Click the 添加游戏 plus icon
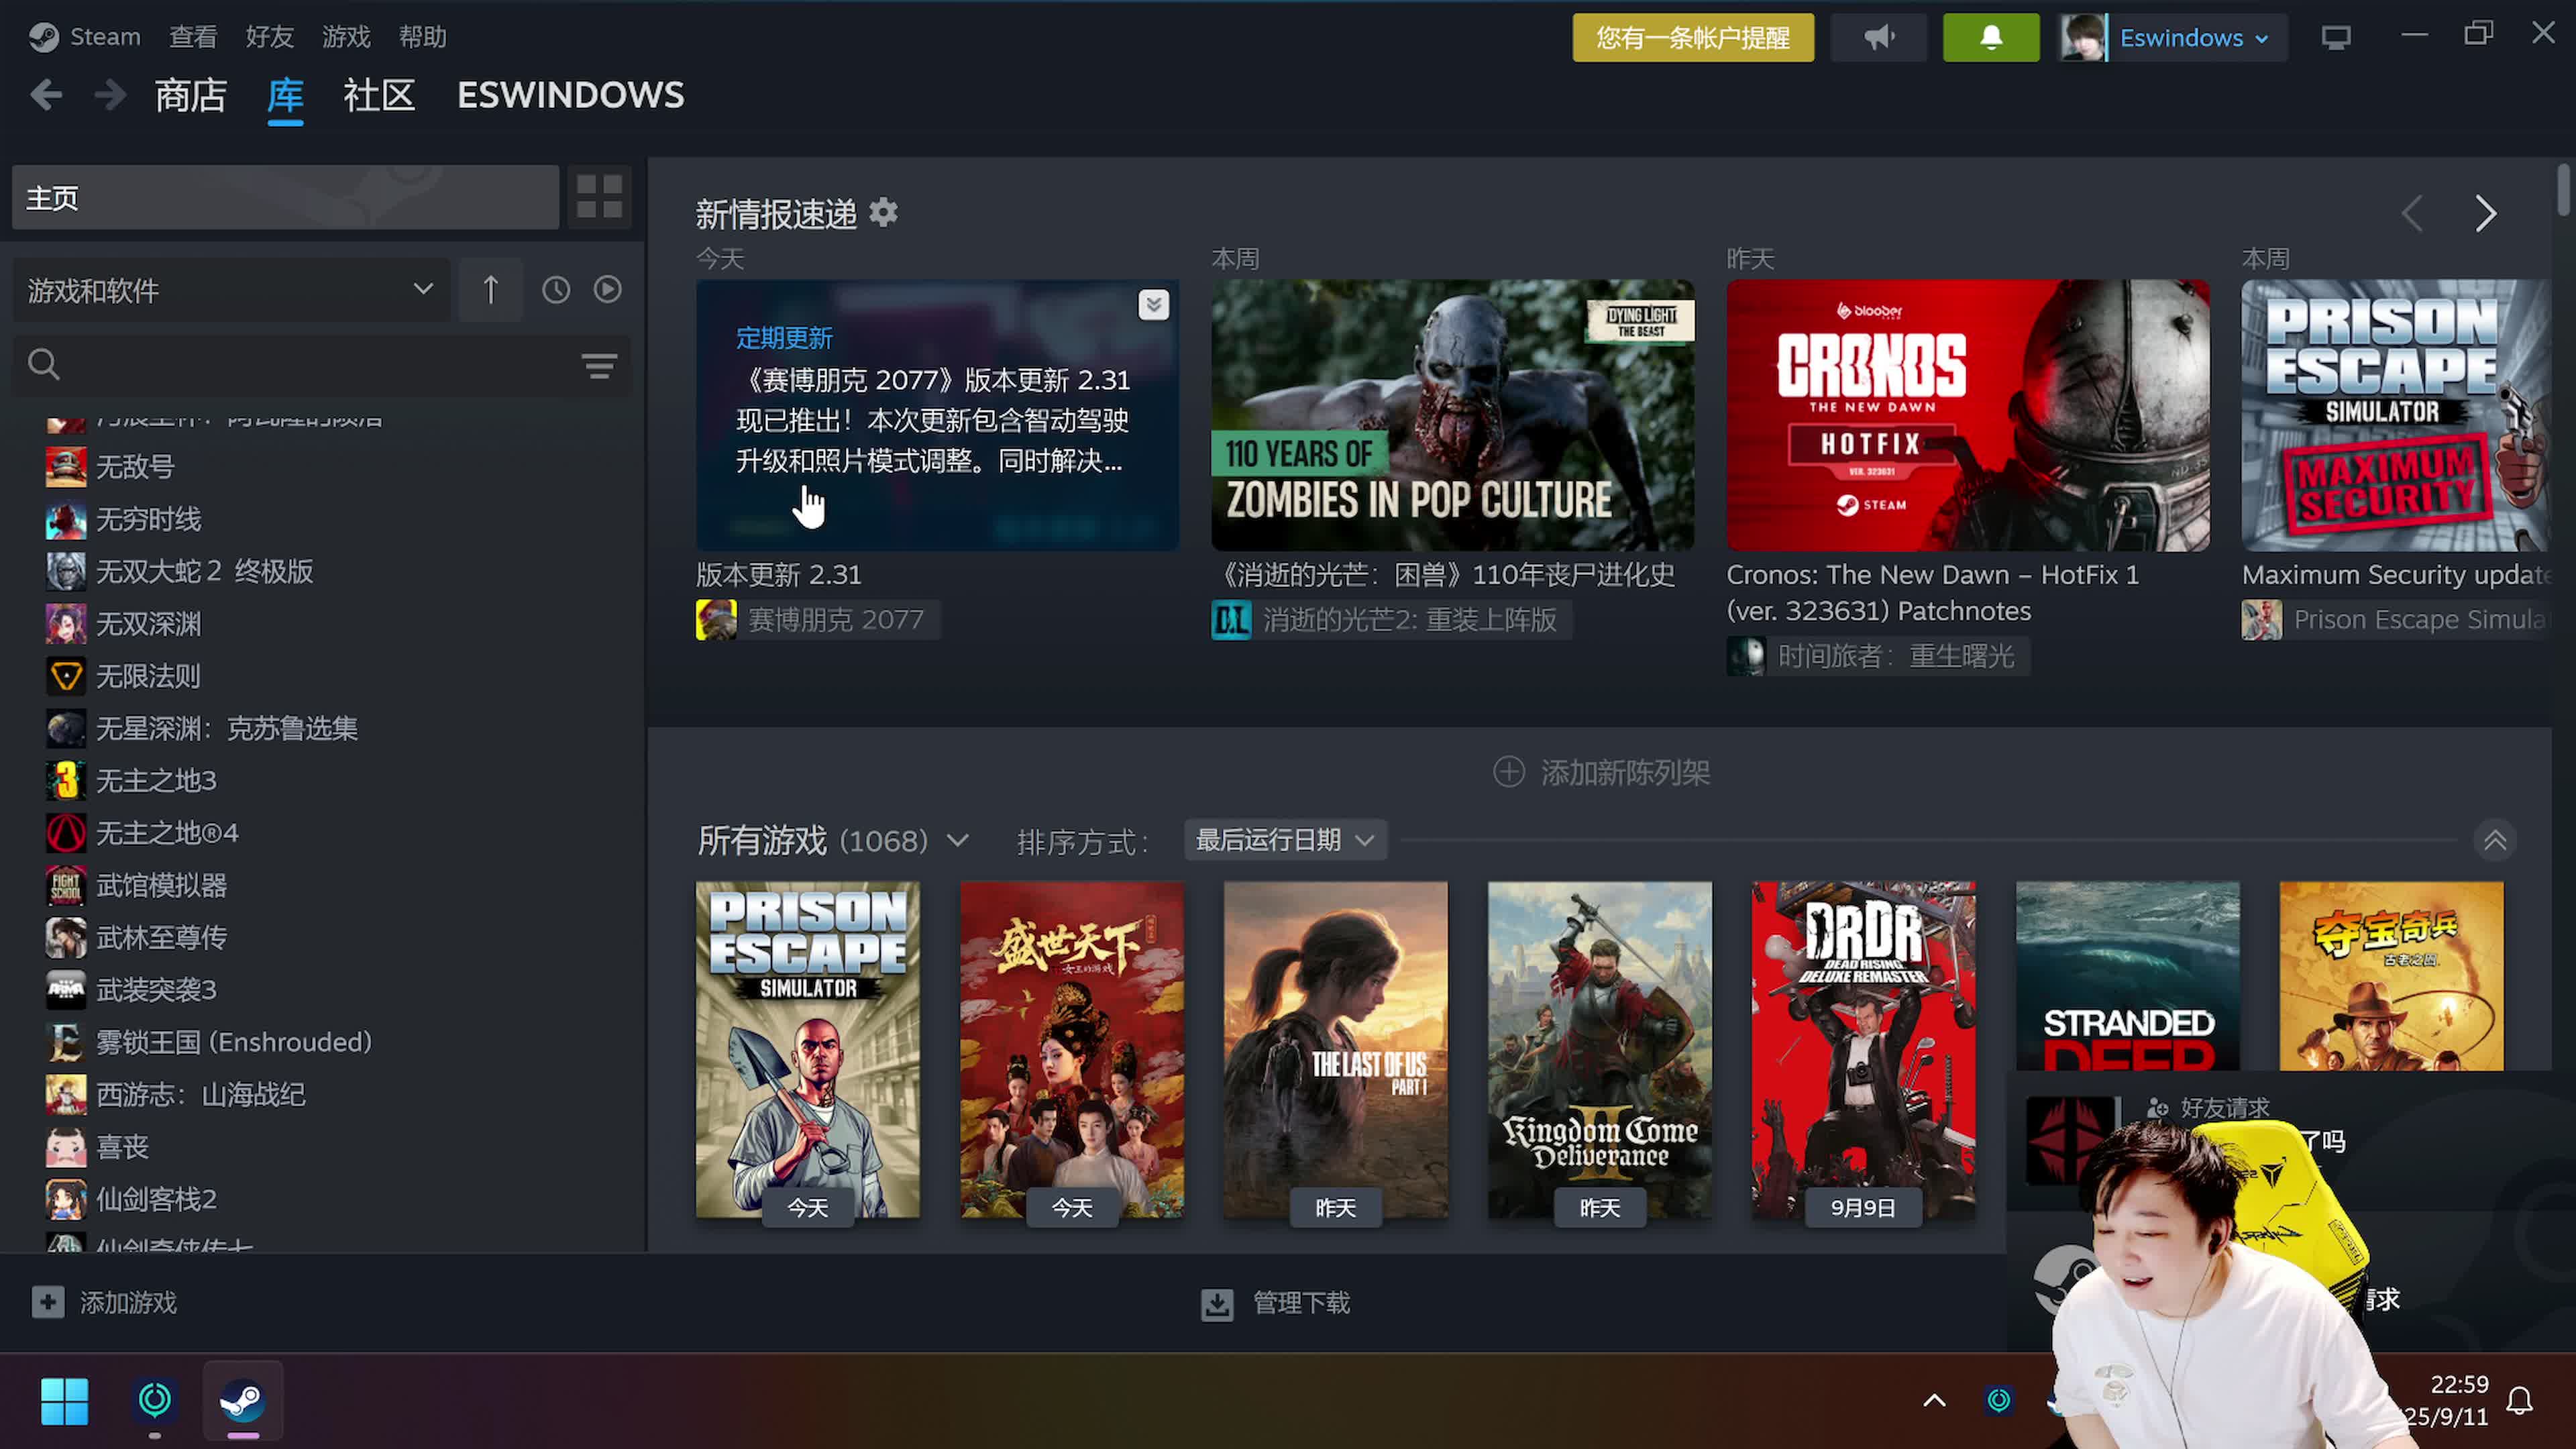Screen dimensions: 2576x1449 click(47, 1302)
